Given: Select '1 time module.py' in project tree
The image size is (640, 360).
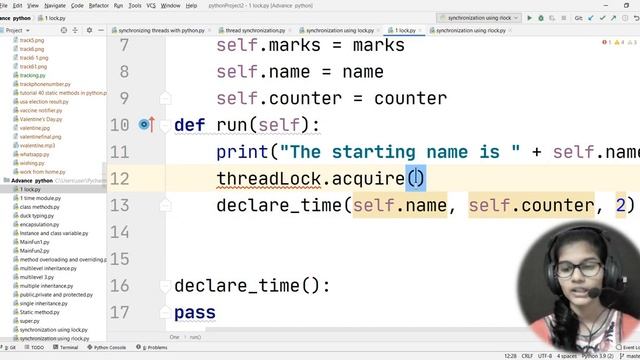Looking at the screenshot, I should [40, 198].
